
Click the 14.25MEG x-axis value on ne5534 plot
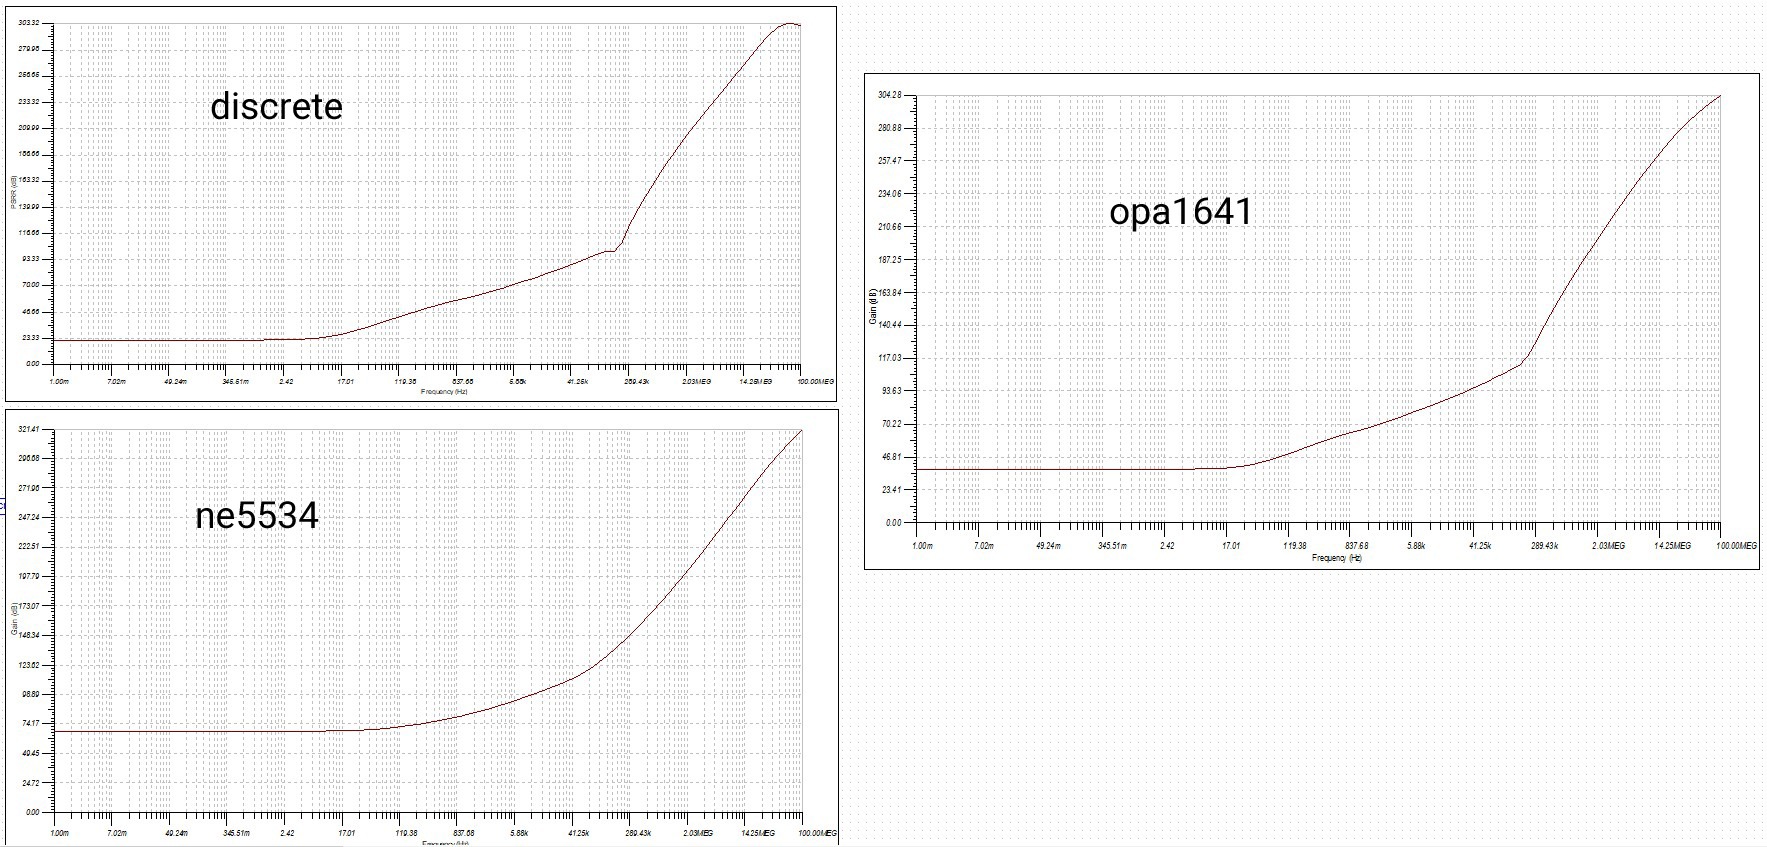point(758,832)
